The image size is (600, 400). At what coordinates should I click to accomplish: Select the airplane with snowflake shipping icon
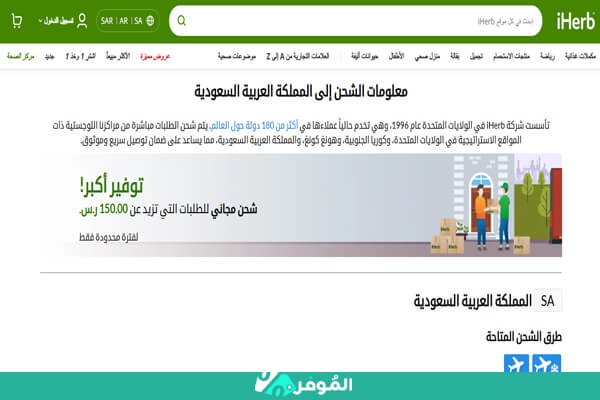coord(547,363)
